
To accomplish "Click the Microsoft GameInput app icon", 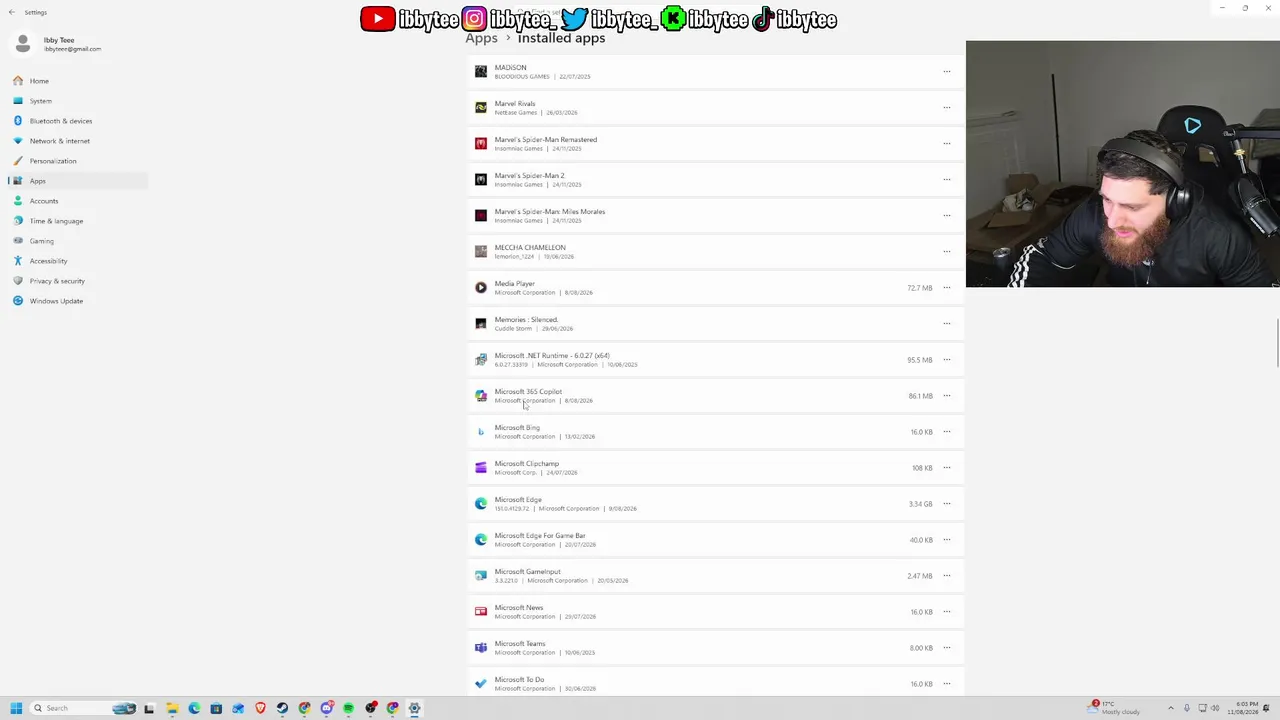I will 481,576.
